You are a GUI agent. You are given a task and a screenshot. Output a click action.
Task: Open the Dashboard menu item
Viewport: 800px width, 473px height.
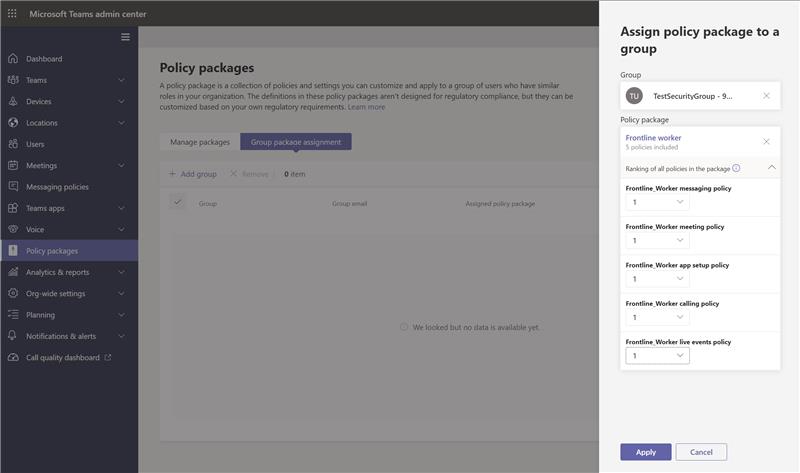[69, 59]
